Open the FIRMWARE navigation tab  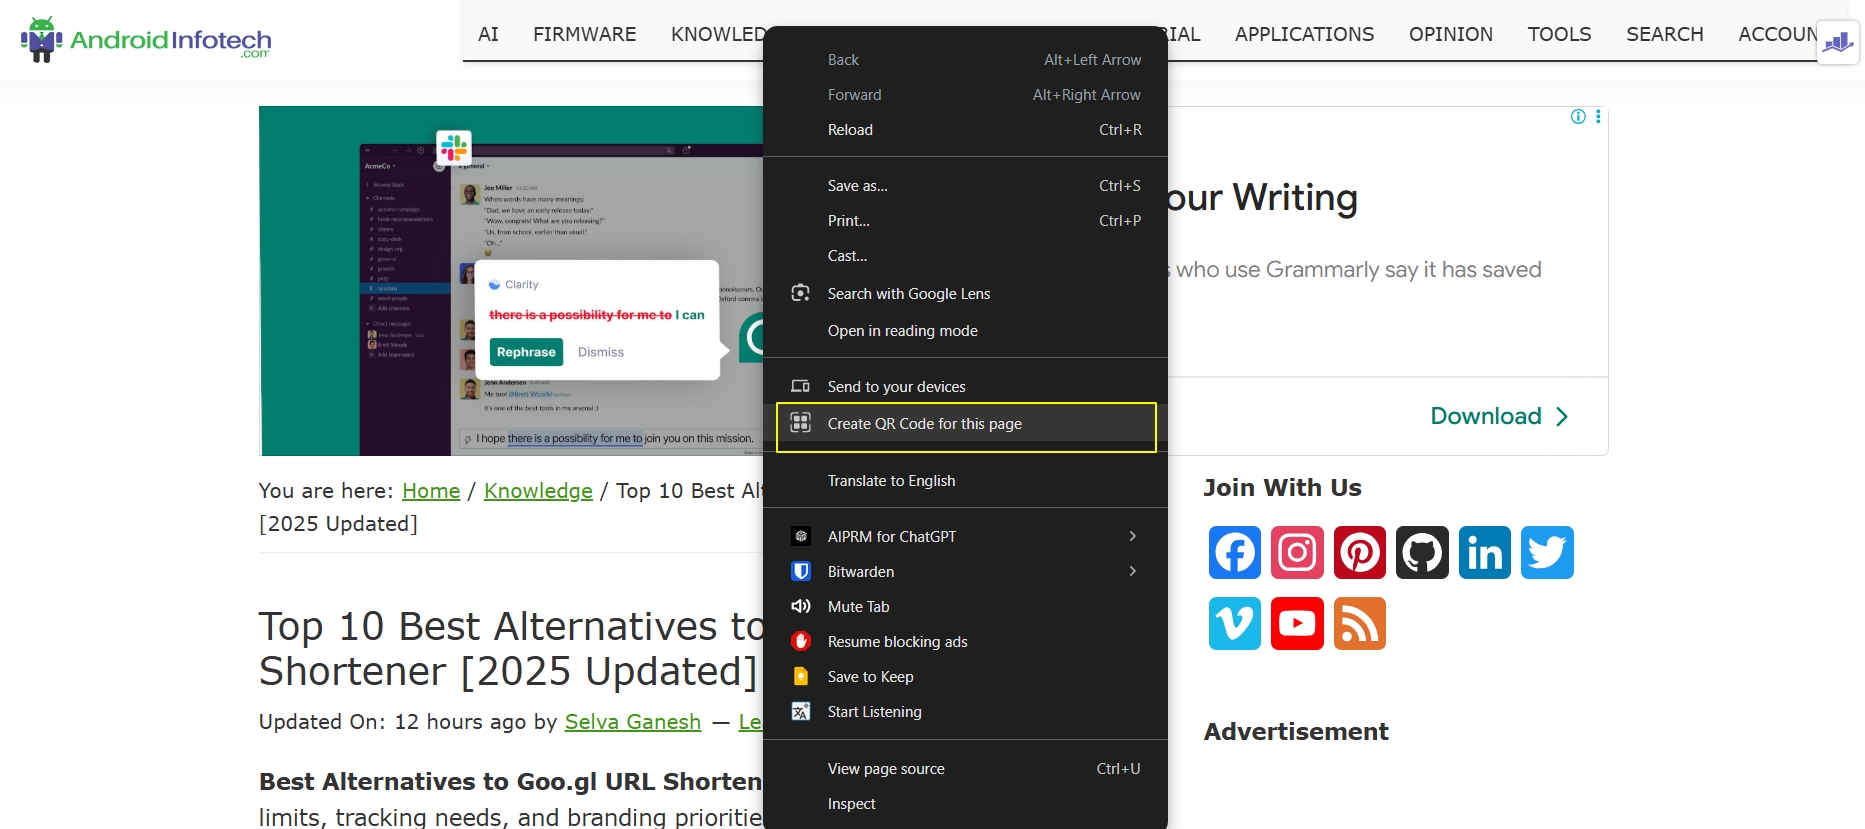click(585, 34)
